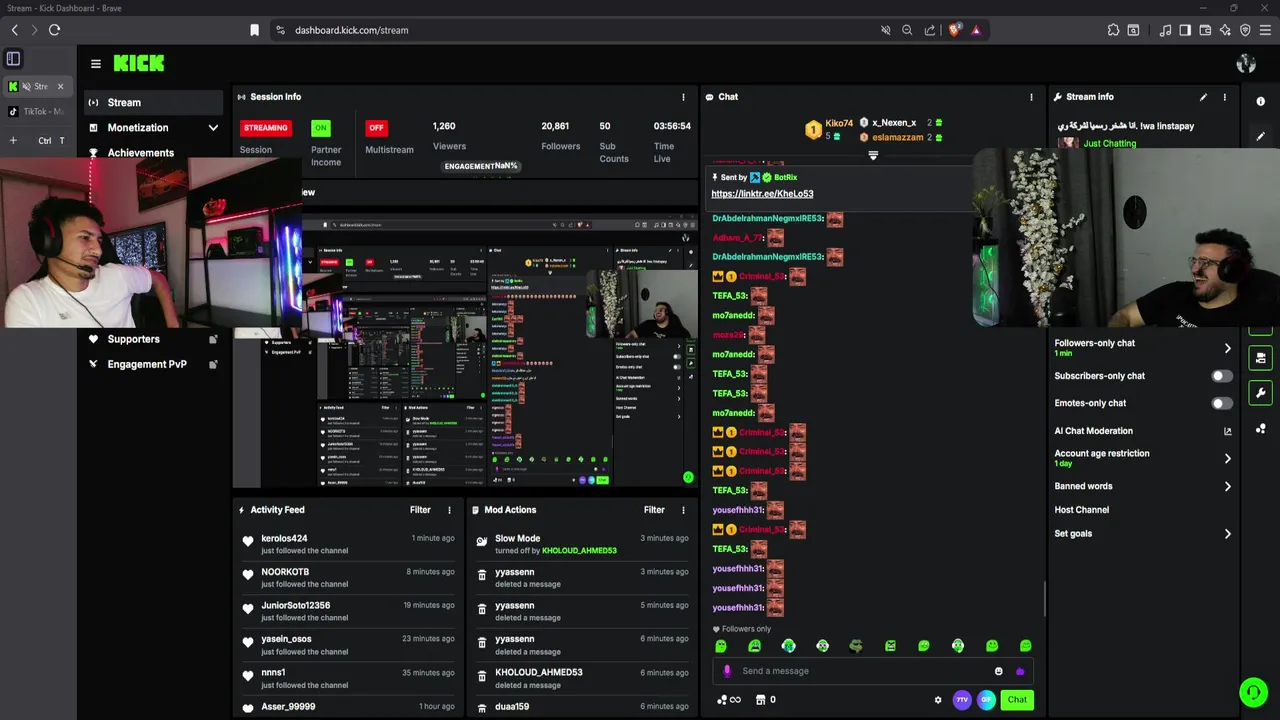Open the hamburger menu beside the Kick logo
Screen dimensions: 1280x720
pos(96,64)
